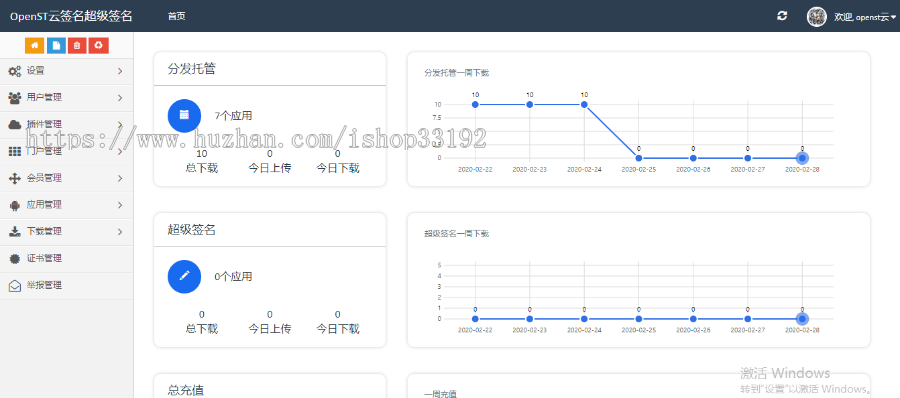Screen dimensions: 900x398
Task: Click the 分发托管一周下载 chart title
Action: coord(456,73)
